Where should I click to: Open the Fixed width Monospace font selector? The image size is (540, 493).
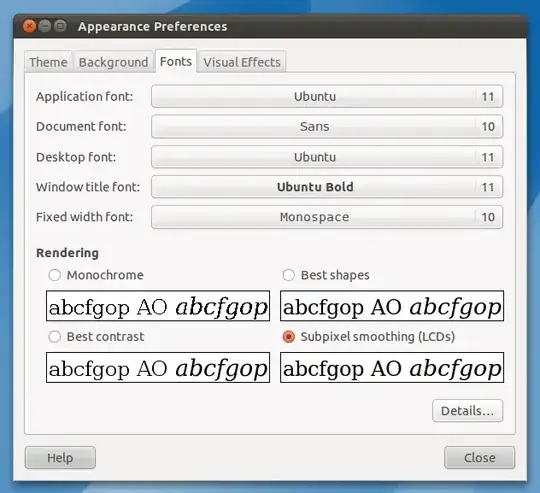tap(327, 217)
